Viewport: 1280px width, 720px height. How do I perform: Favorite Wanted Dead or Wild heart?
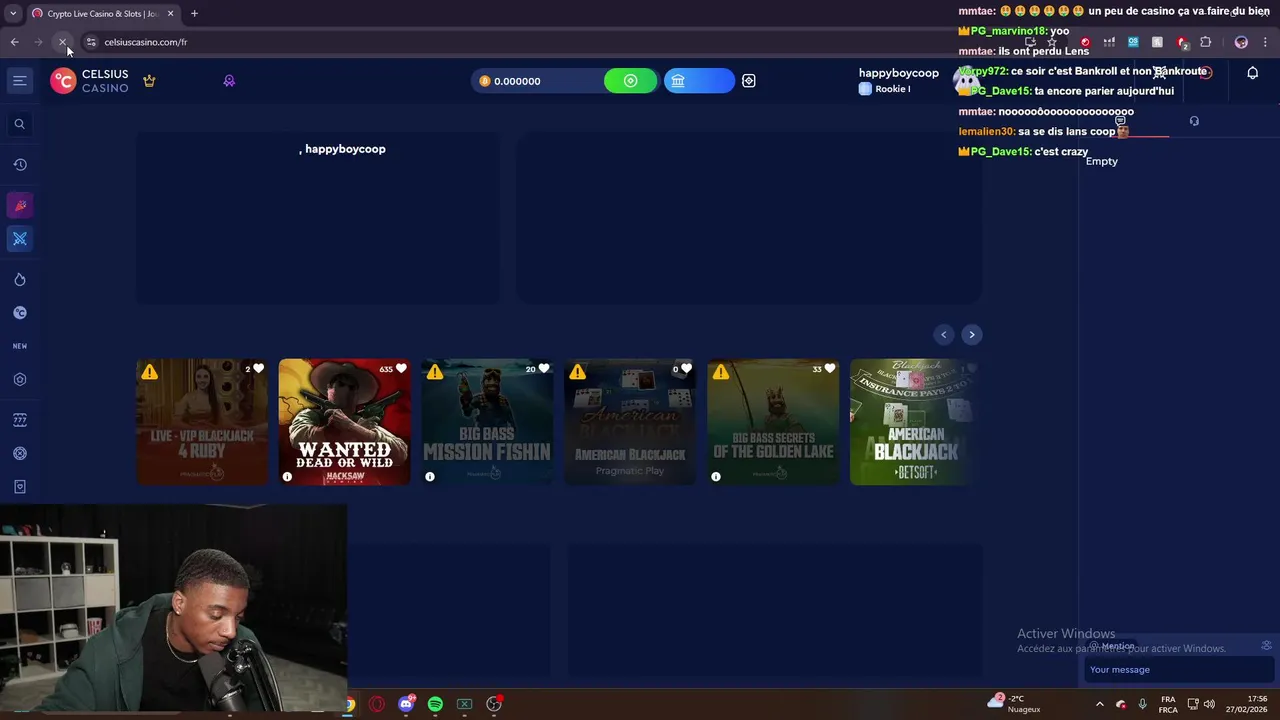pyautogui.click(x=401, y=369)
